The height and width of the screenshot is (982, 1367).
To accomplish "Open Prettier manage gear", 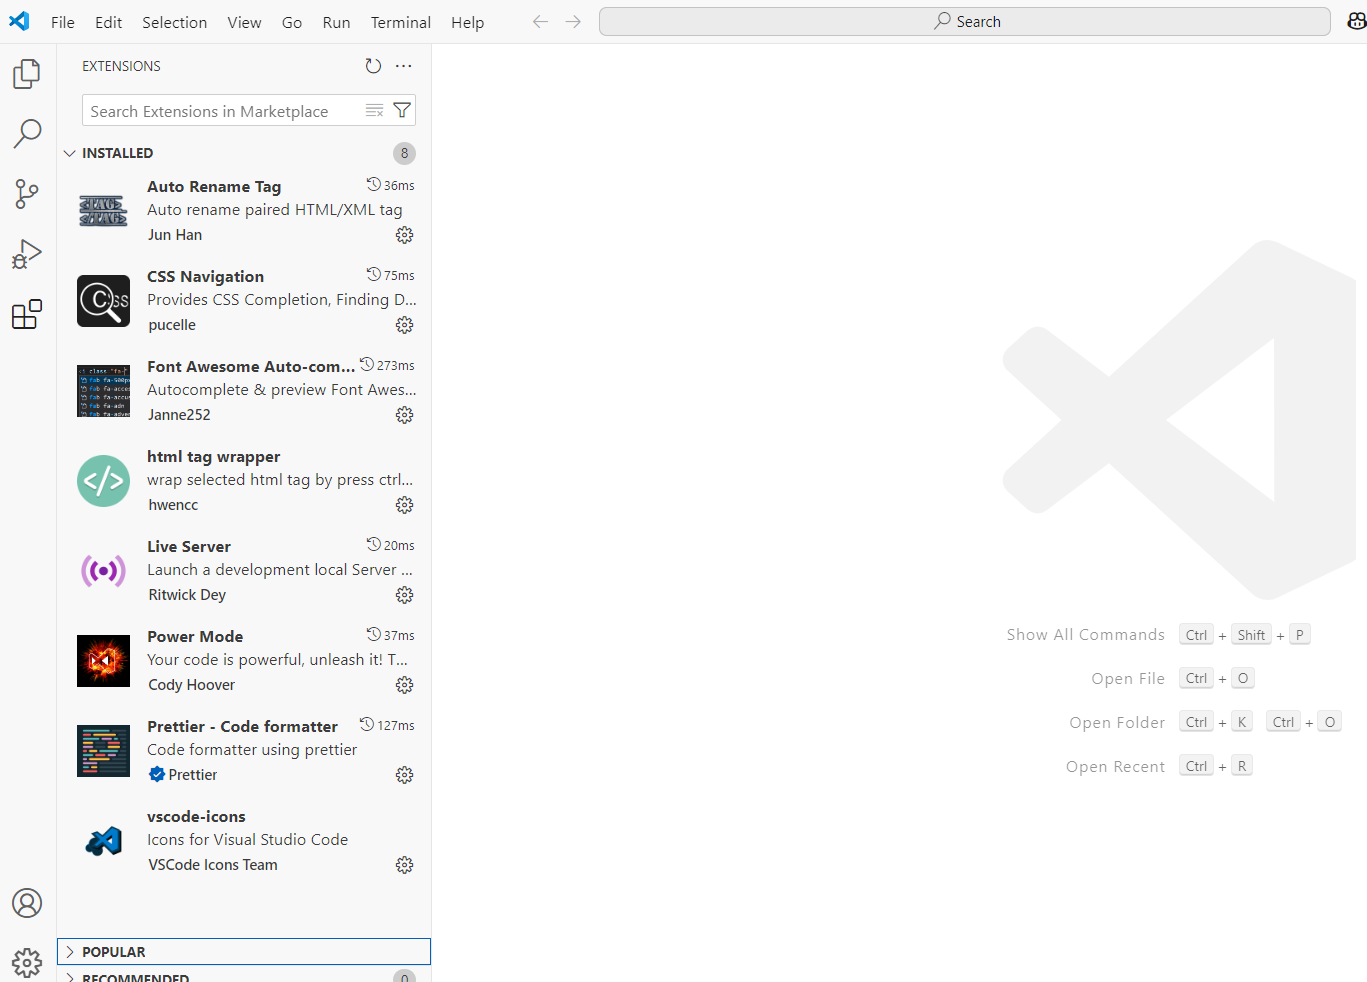I will click(x=404, y=775).
